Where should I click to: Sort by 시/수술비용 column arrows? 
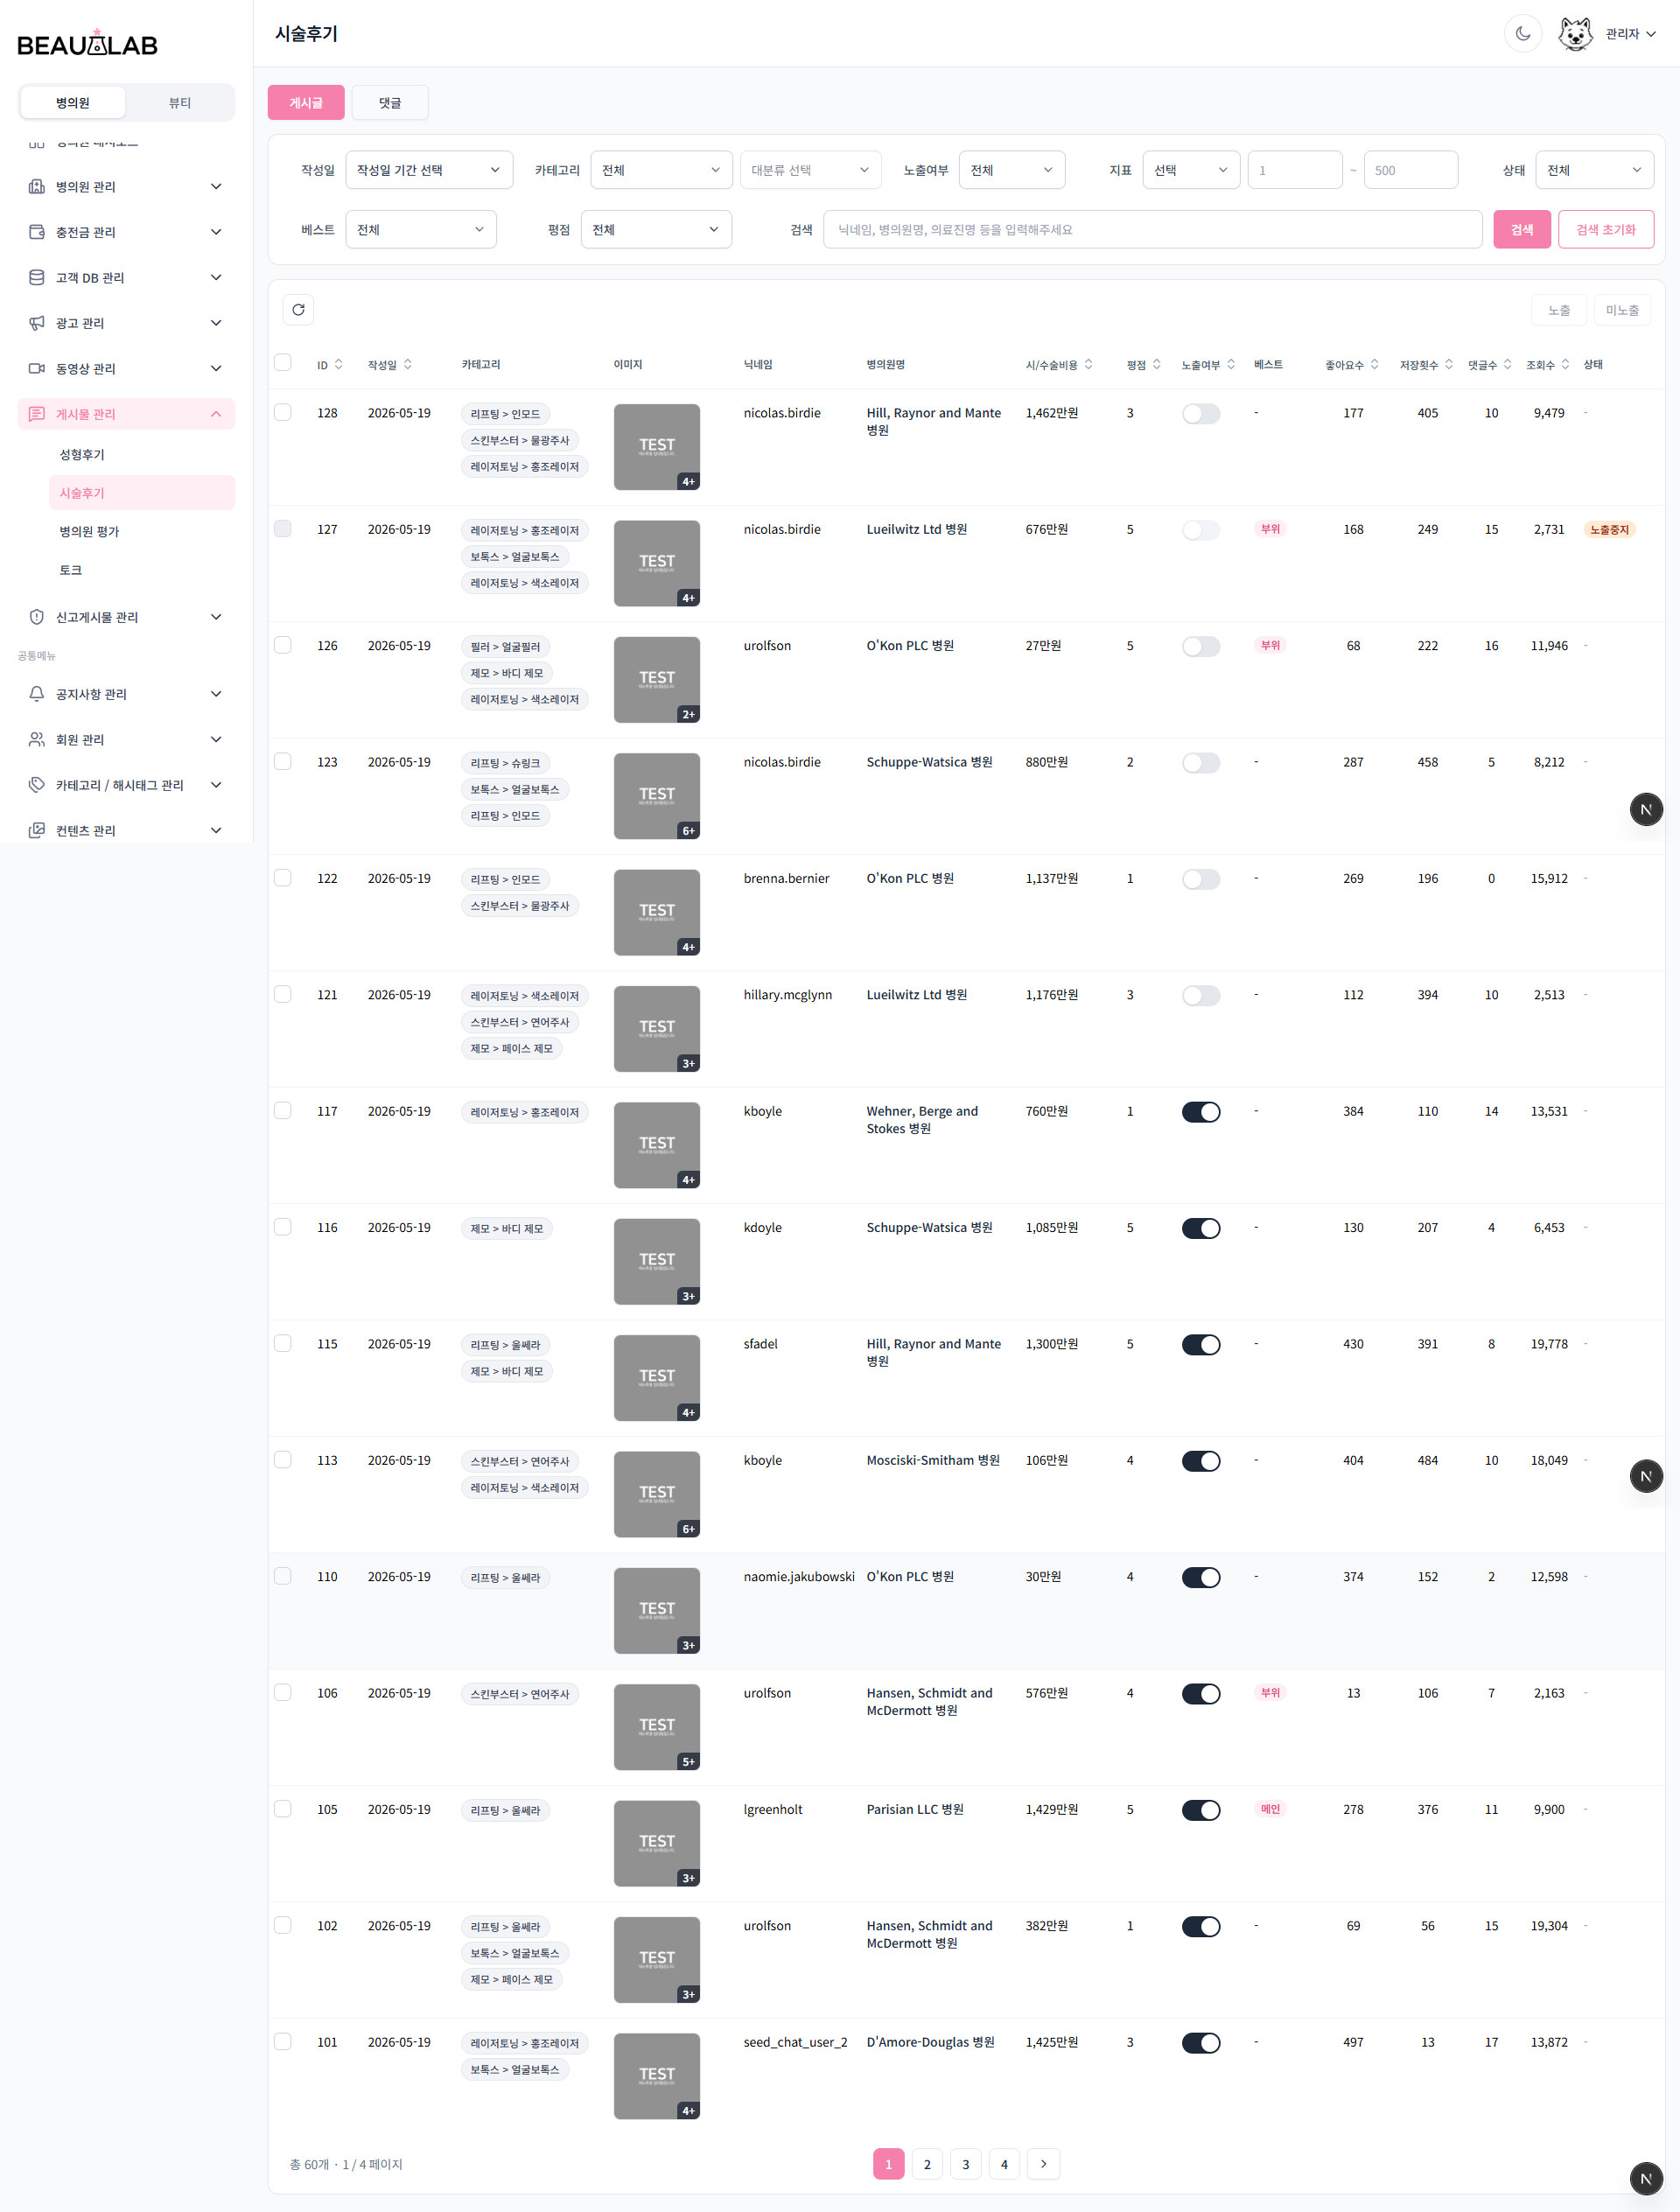coord(1089,365)
